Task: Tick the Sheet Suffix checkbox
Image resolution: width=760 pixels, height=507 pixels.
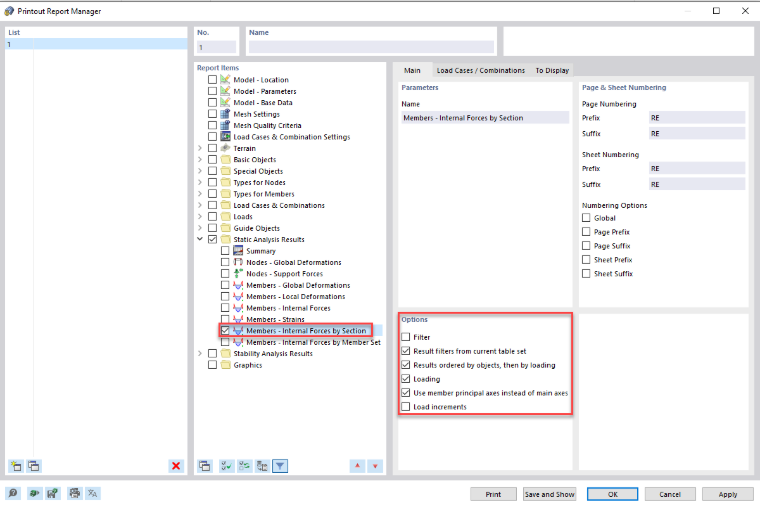Action: pyautogui.click(x=586, y=273)
